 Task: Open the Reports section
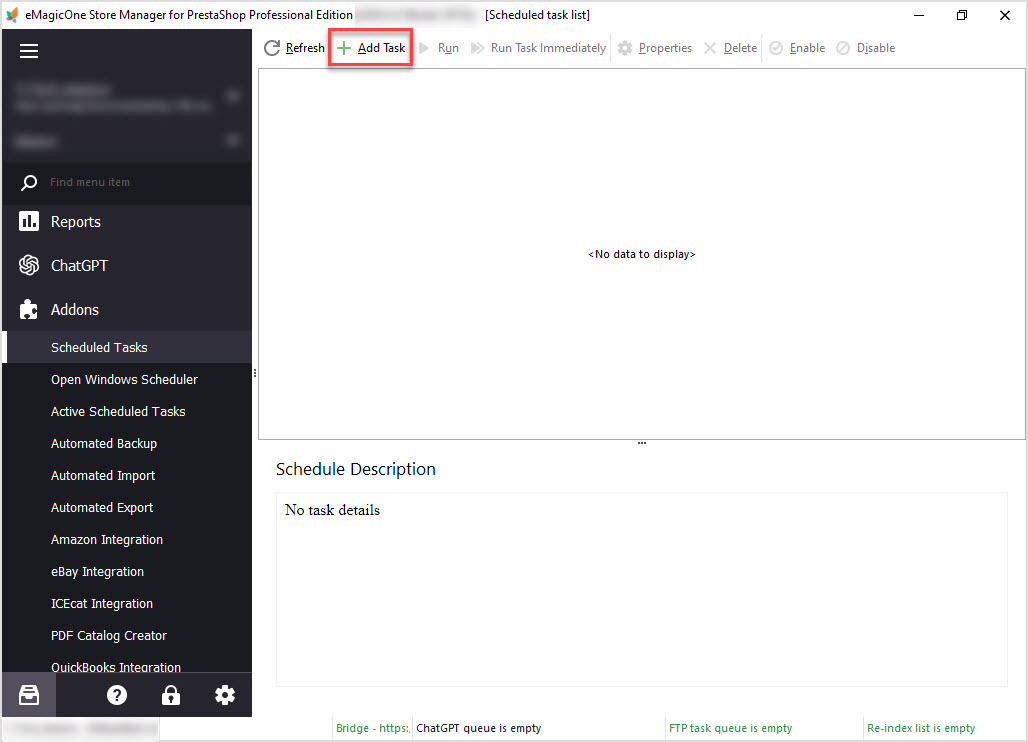pyautogui.click(x=127, y=222)
